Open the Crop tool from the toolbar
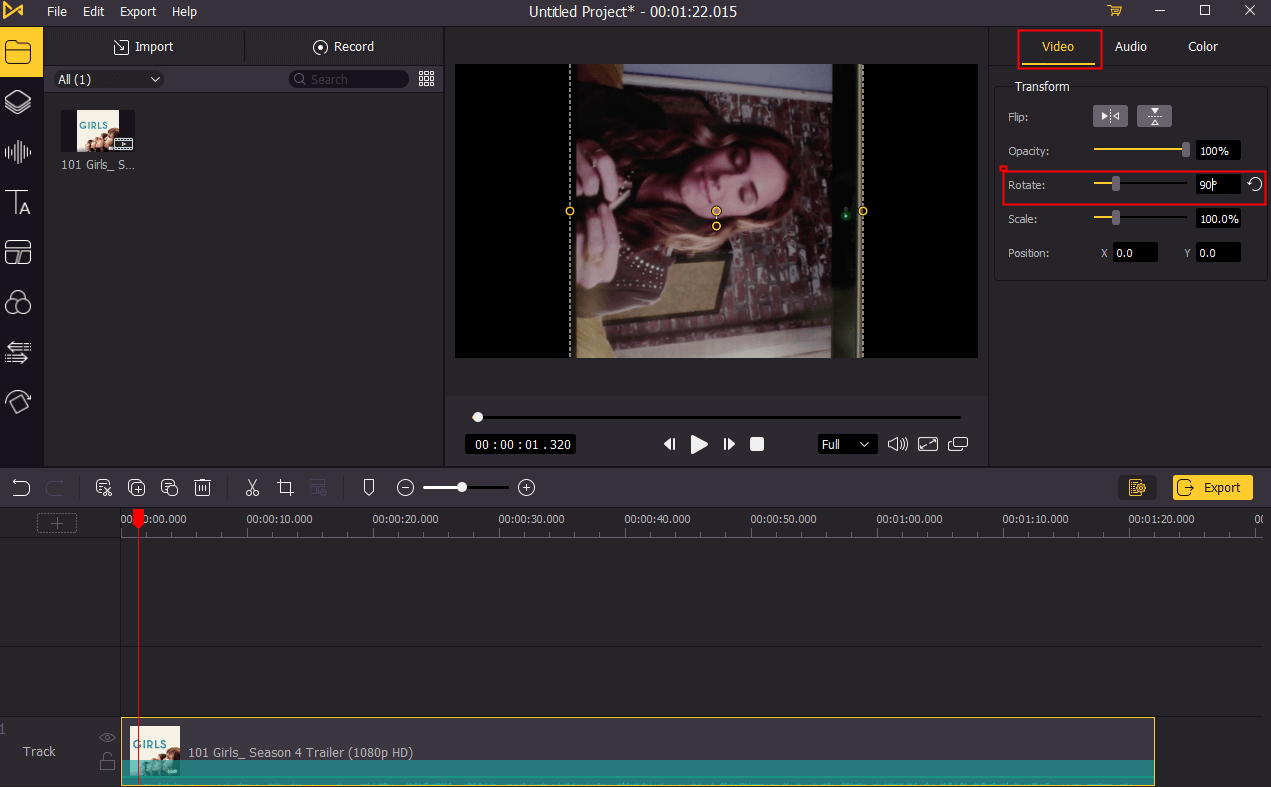This screenshot has height=787, width=1271. click(285, 487)
